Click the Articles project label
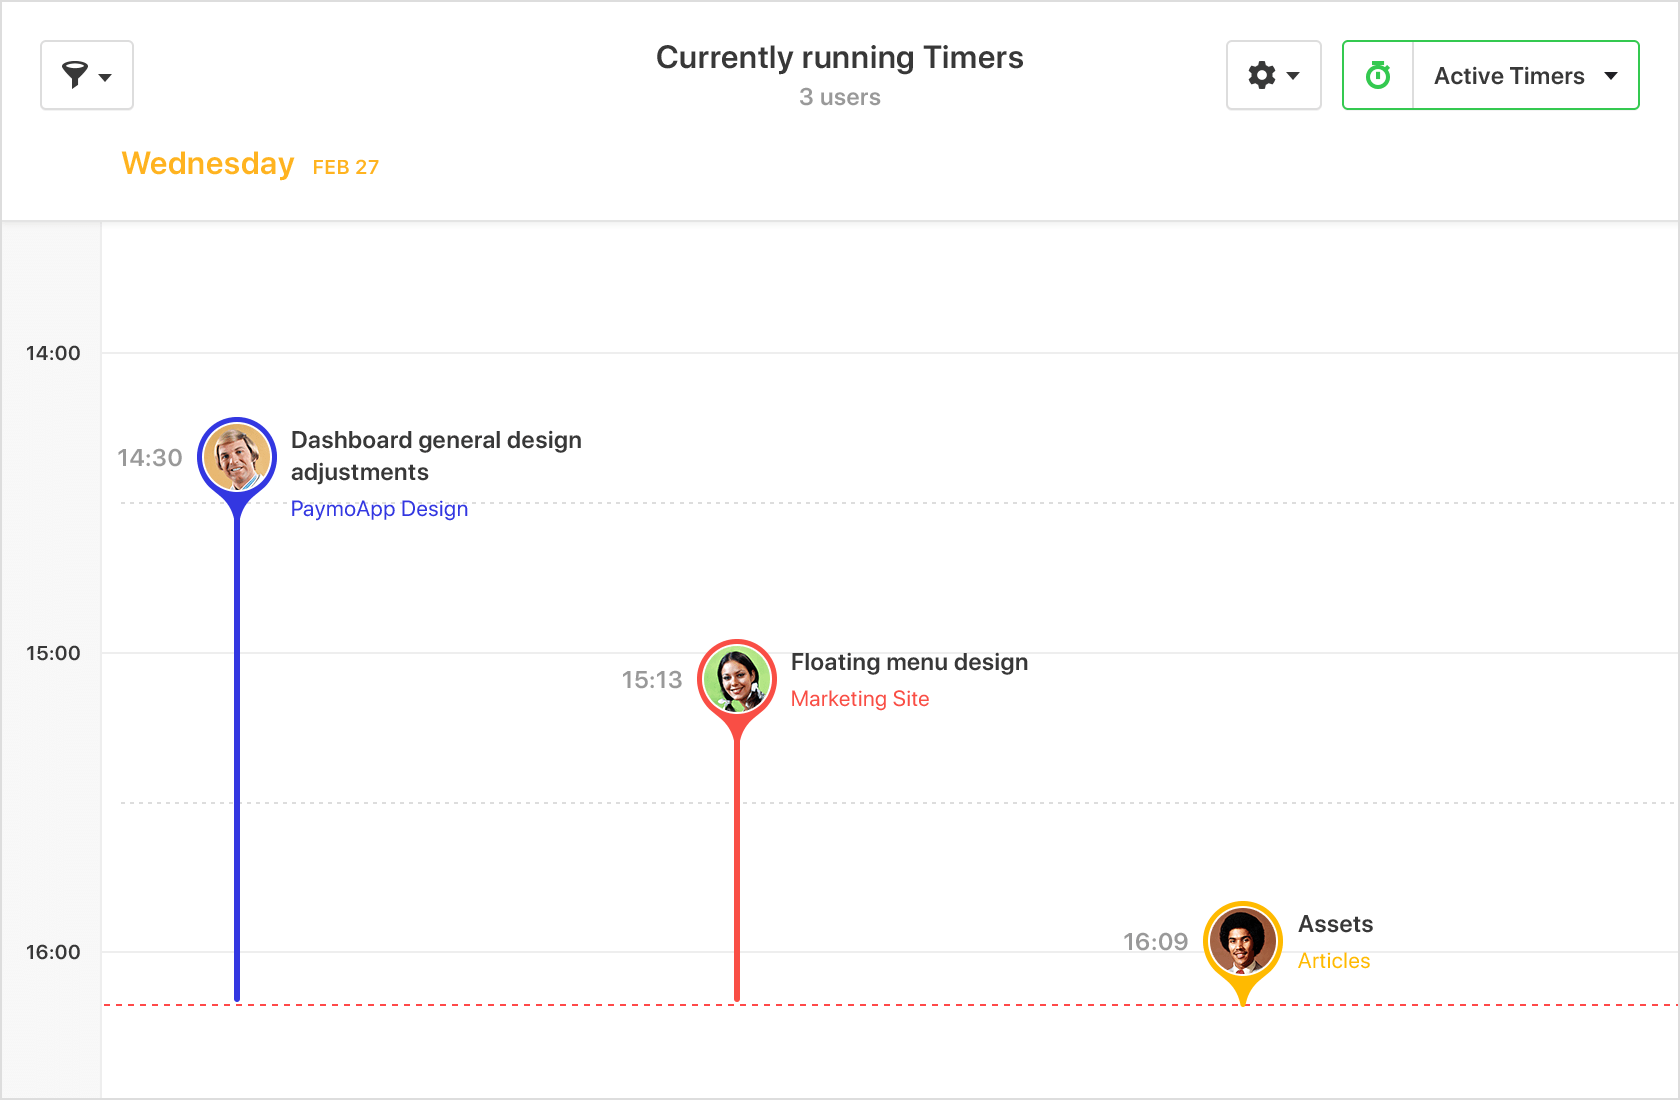The width and height of the screenshot is (1680, 1100). [x=1333, y=960]
